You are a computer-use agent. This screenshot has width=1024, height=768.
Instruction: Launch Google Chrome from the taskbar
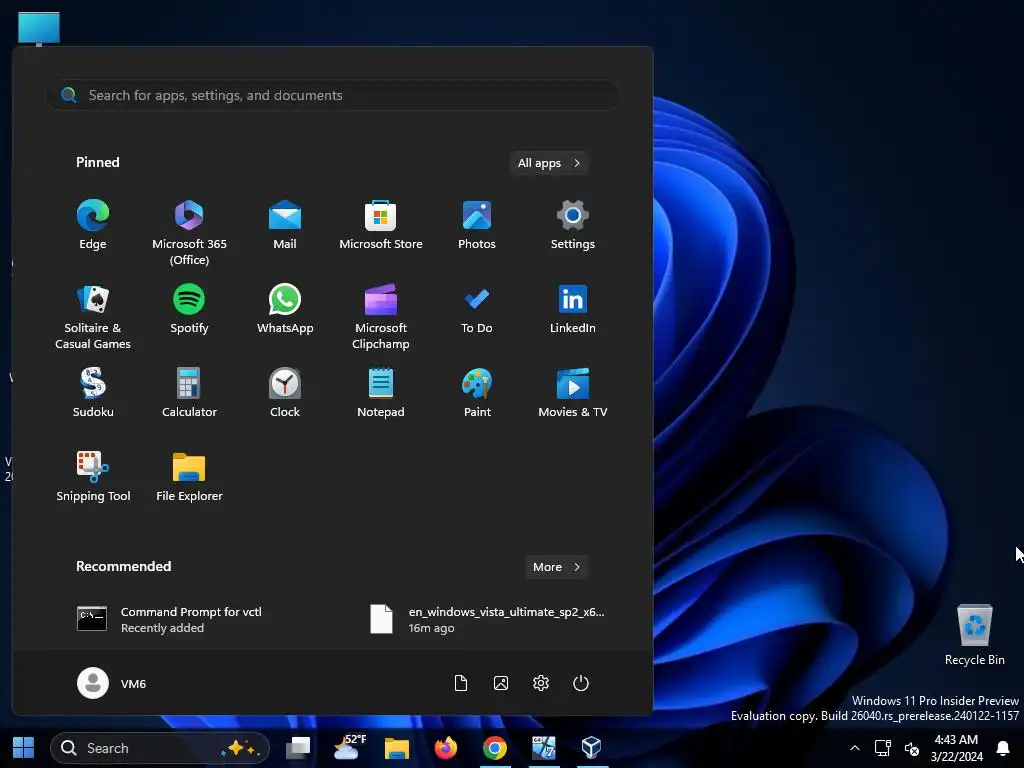click(495, 748)
